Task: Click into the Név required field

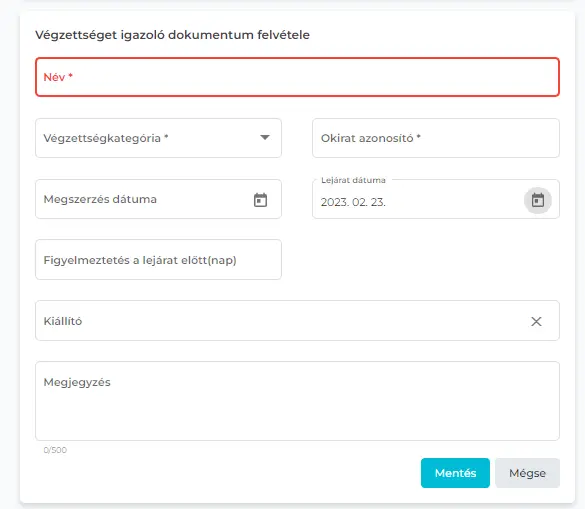Action: tap(297, 77)
